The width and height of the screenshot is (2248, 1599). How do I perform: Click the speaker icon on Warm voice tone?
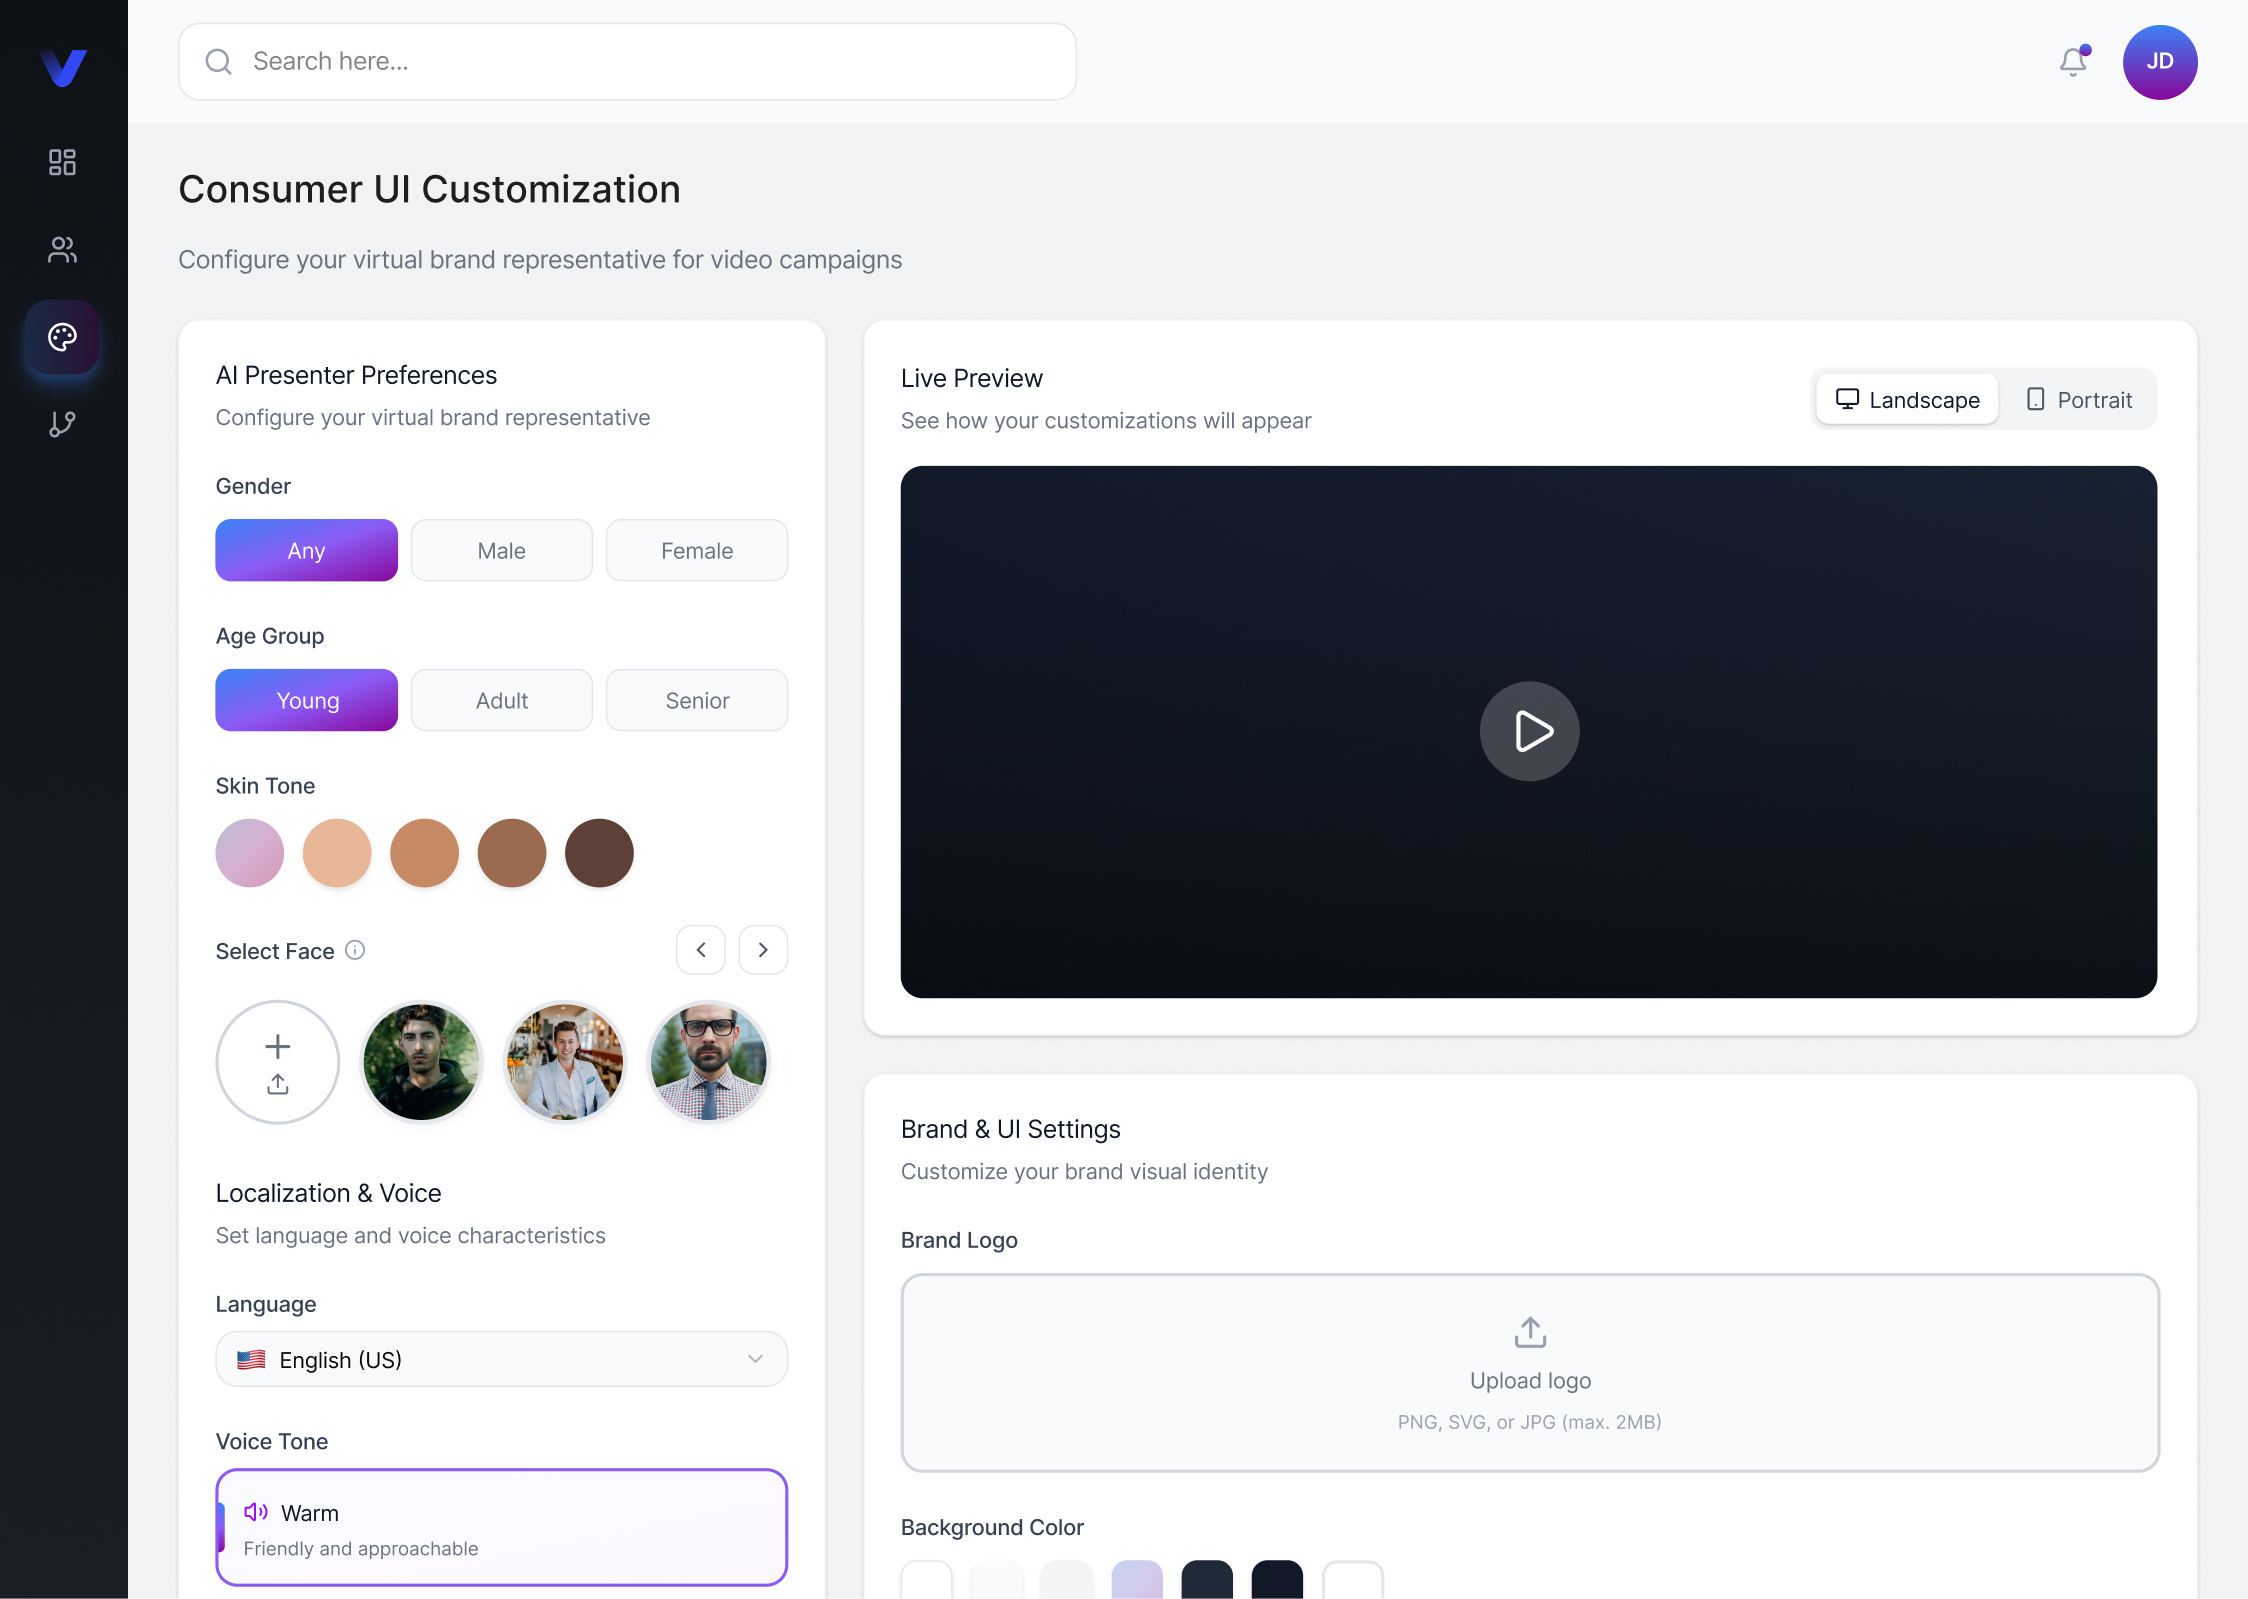tap(256, 1512)
